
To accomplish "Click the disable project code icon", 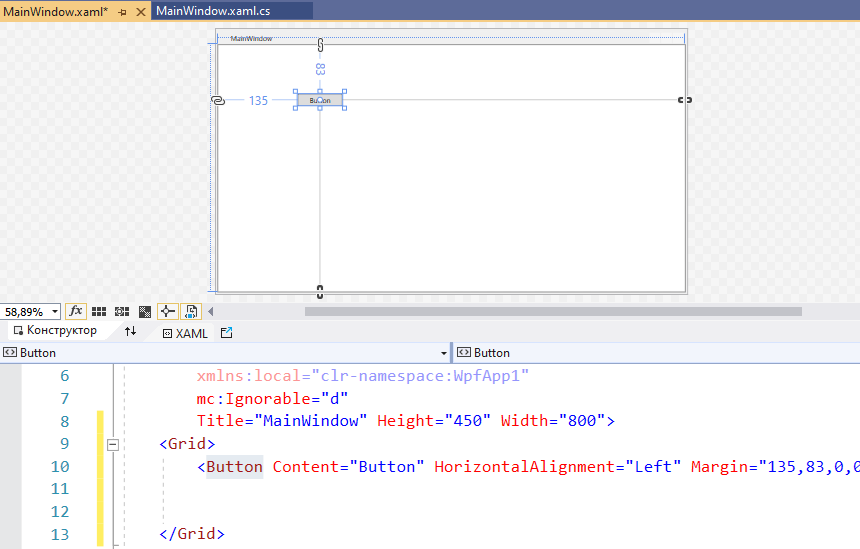I will pyautogui.click(x=192, y=312).
